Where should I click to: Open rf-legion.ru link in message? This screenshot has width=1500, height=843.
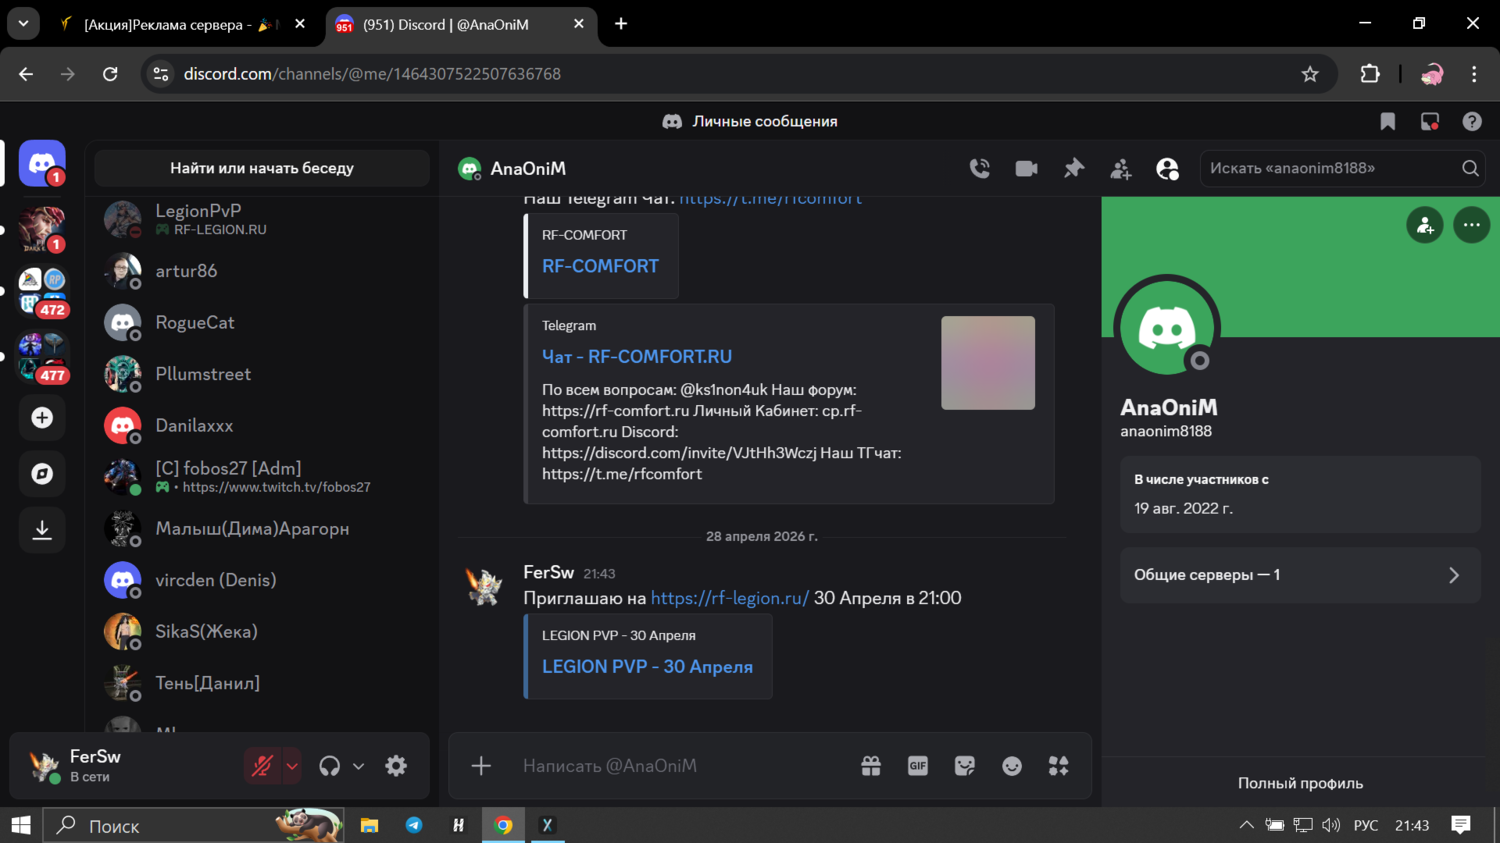pyautogui.click(x=730, y=598)
